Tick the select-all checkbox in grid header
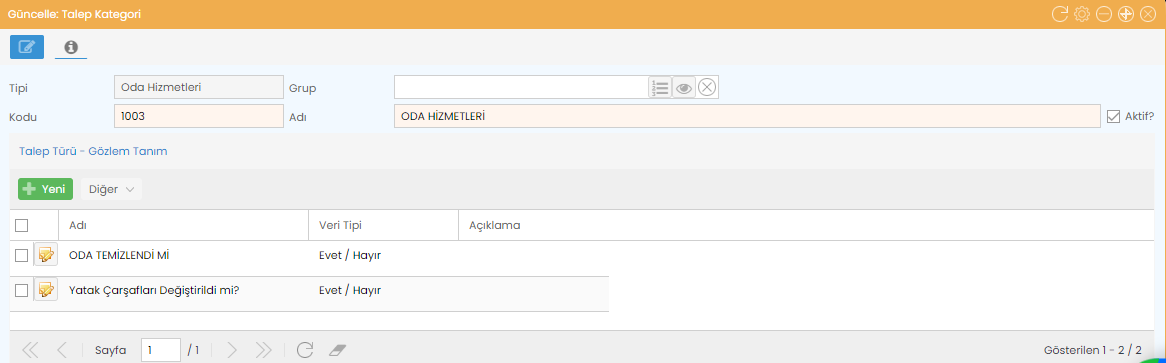This screenshot has height=363, width=1166. 22,225
